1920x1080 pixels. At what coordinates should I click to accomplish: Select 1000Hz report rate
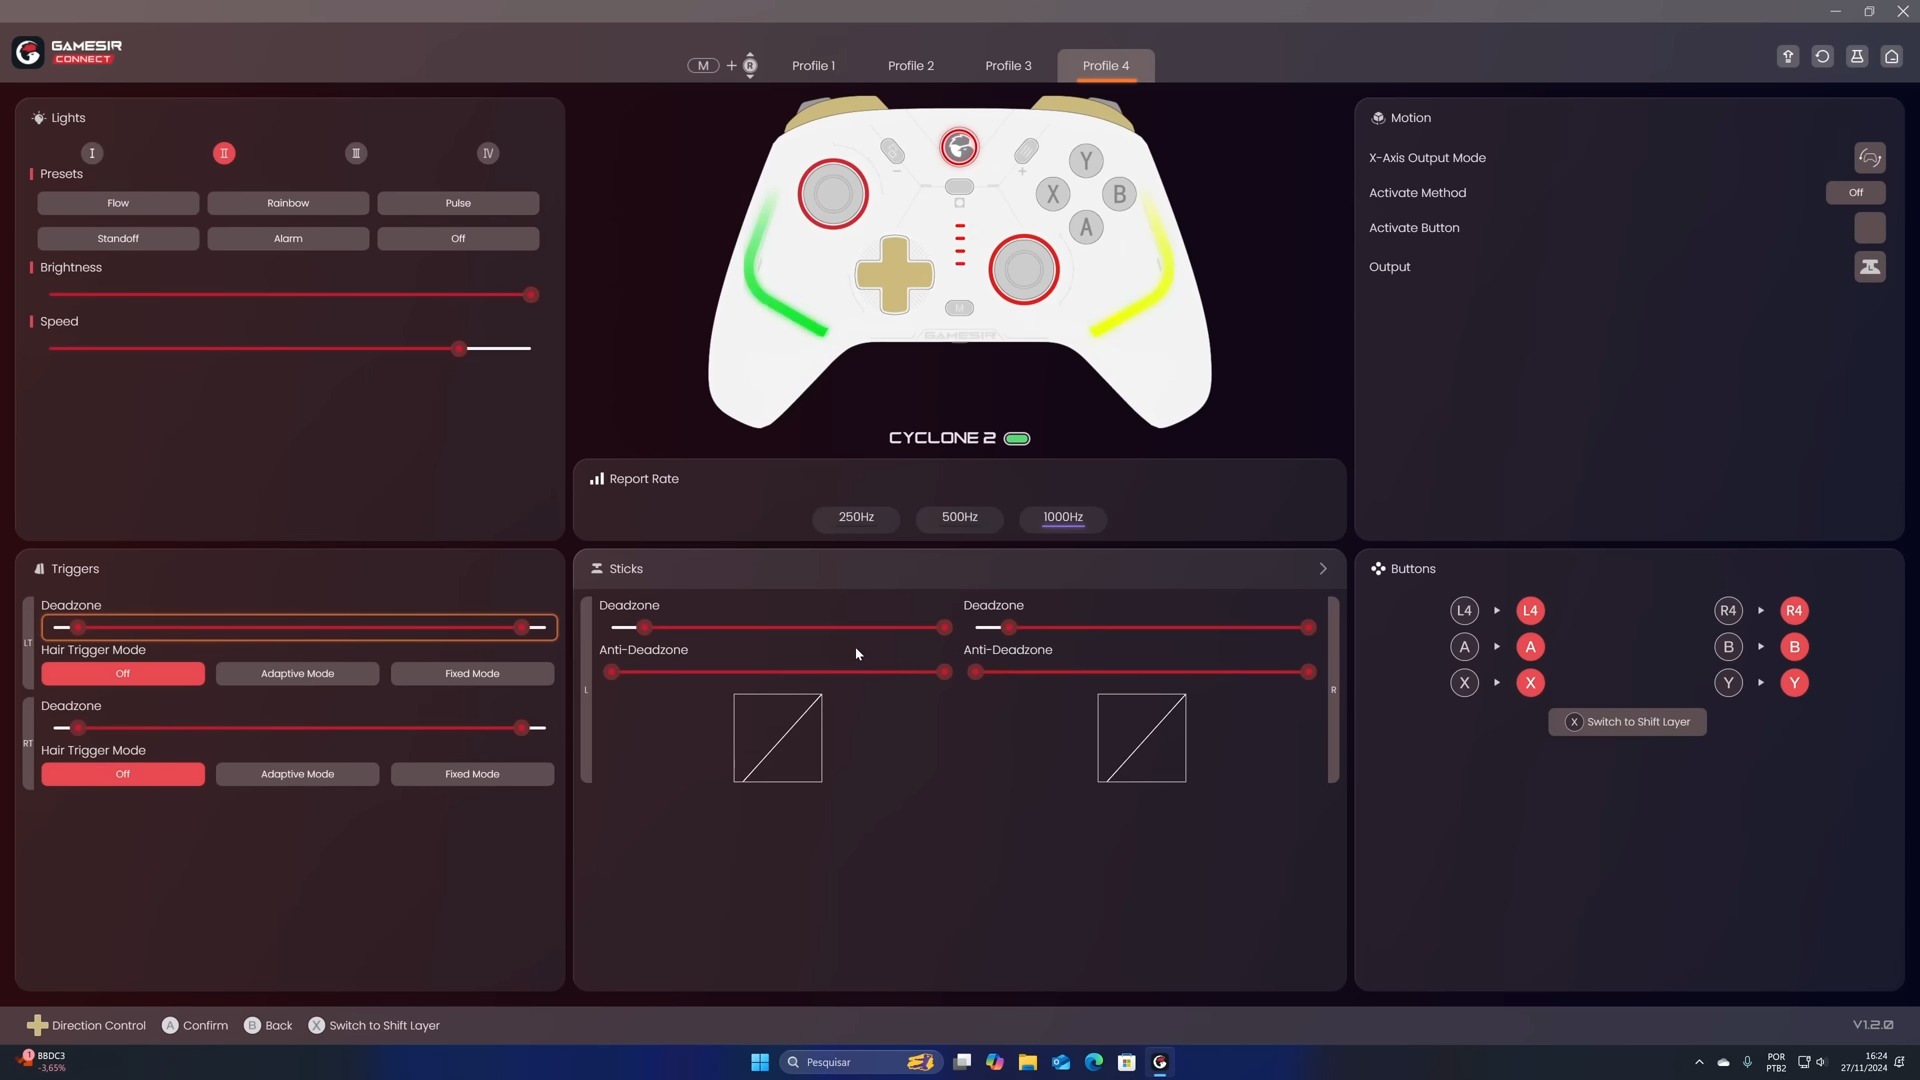1063,518
